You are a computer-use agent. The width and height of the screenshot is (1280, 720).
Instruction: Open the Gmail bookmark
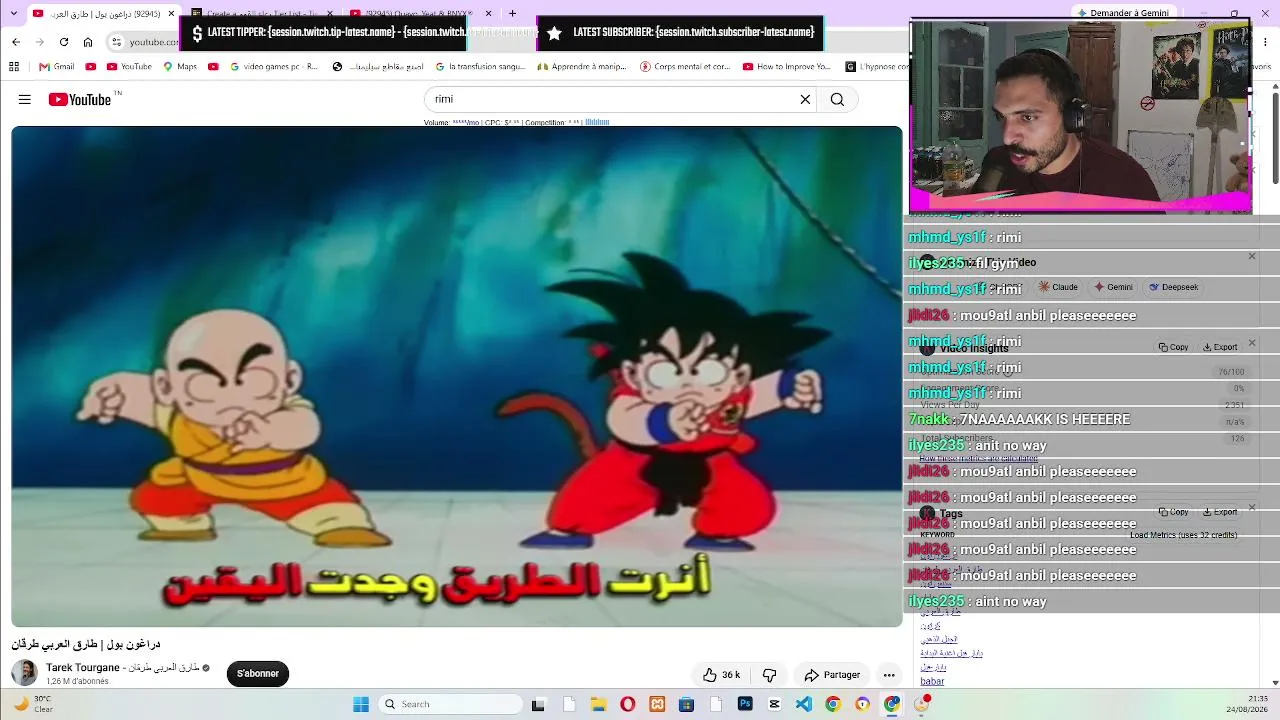(x=57, y=67)
